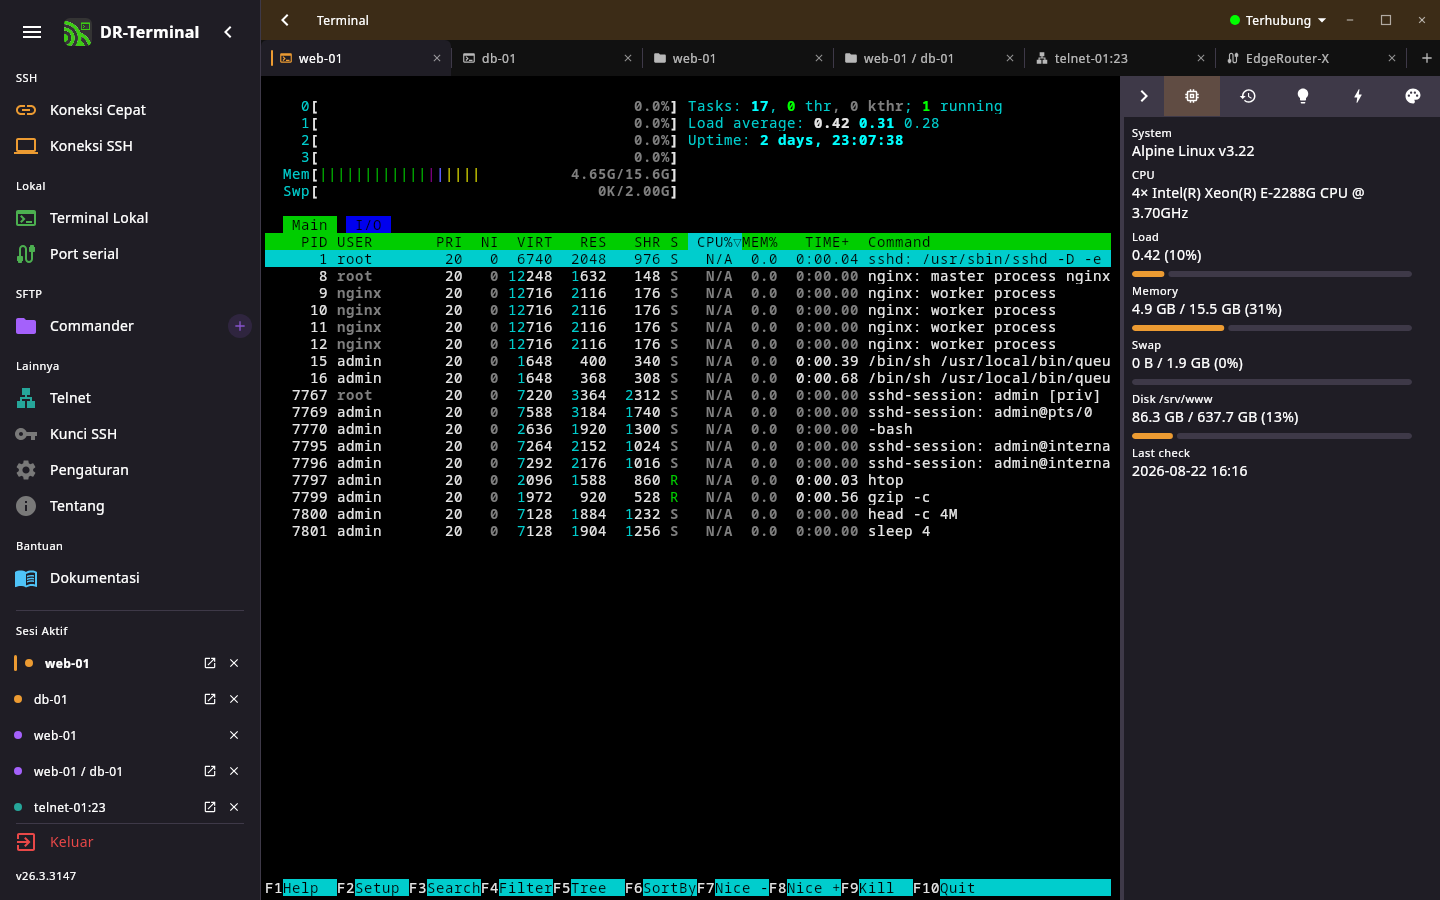This screenshot has width=1440, height=900.
Task: Open the hamburger menu
Action: [x=32, y=32]
